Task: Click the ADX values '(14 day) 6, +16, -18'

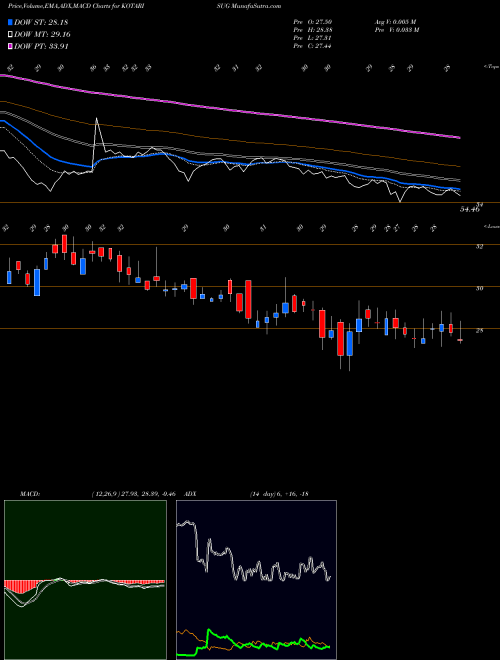Action: pyautogui.click(x=279, y=494)
